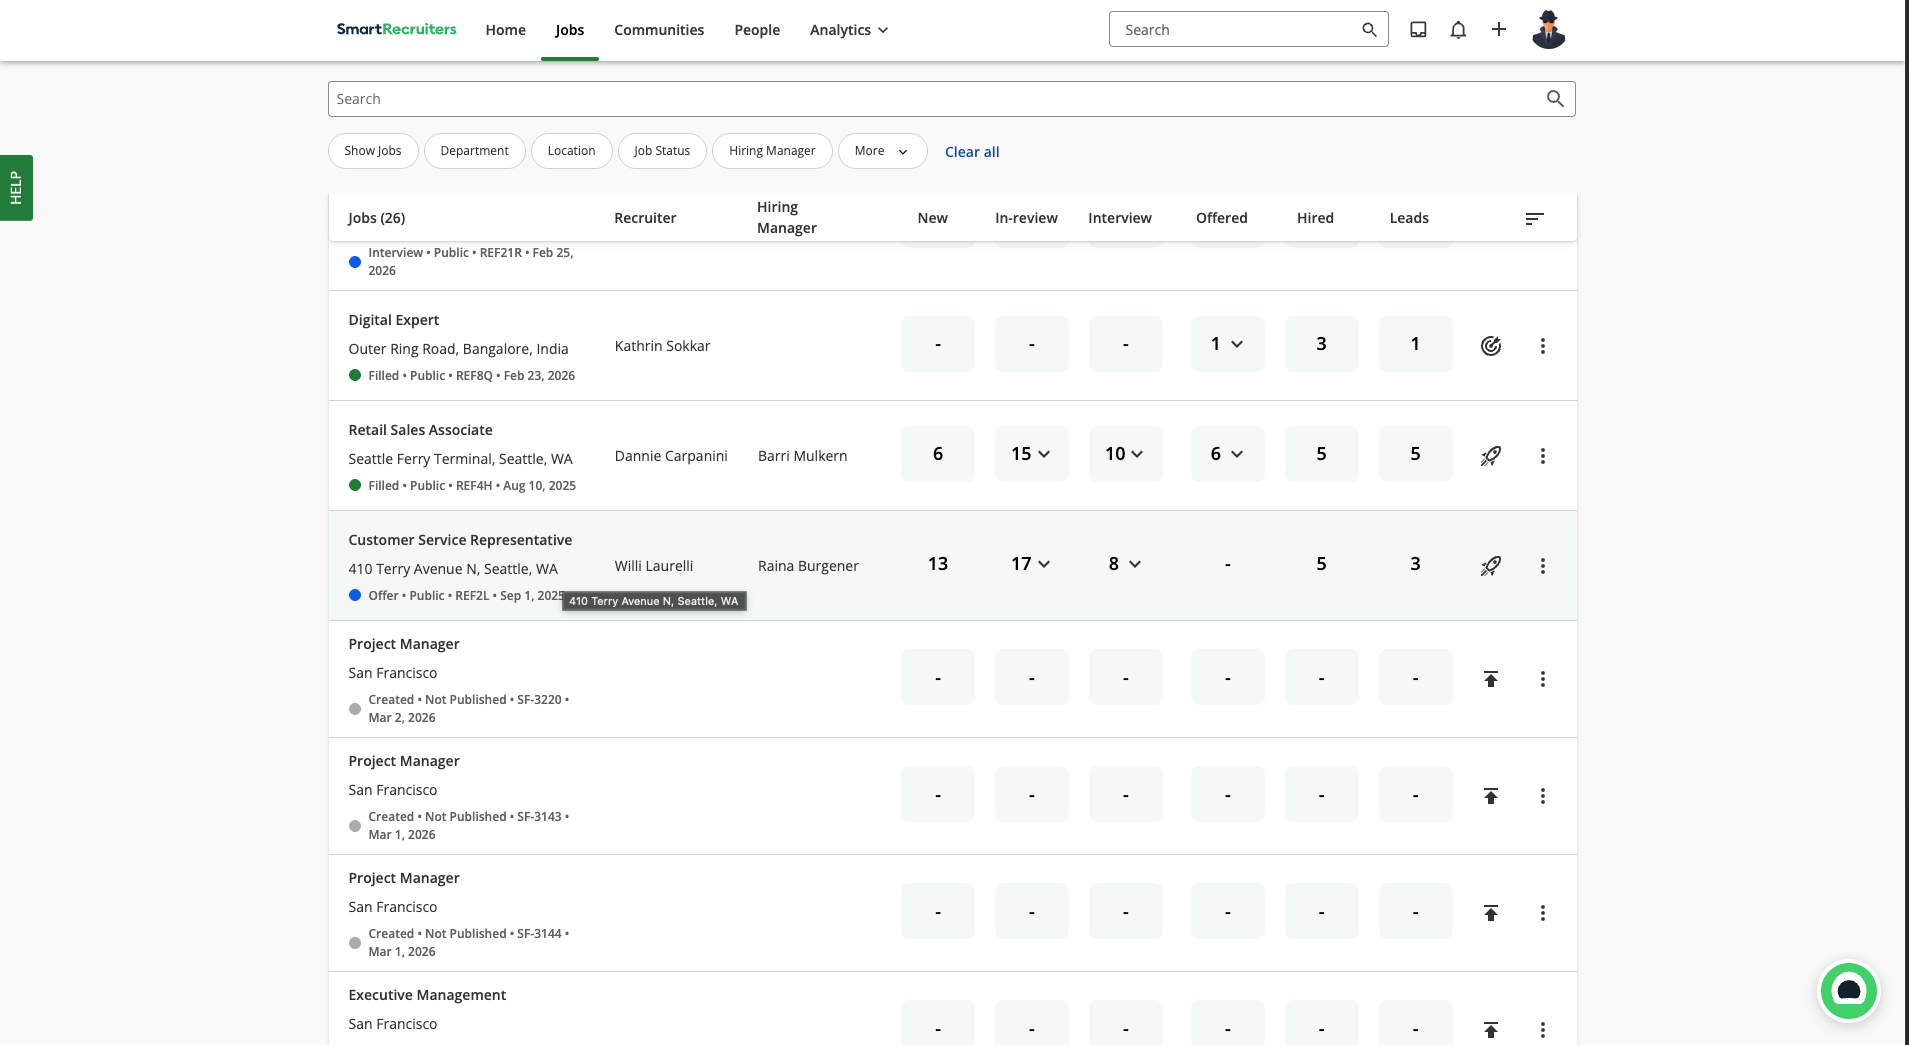Open the Department filter
The width and height of the screenshot is (1909, 1045).
[474, 151]
